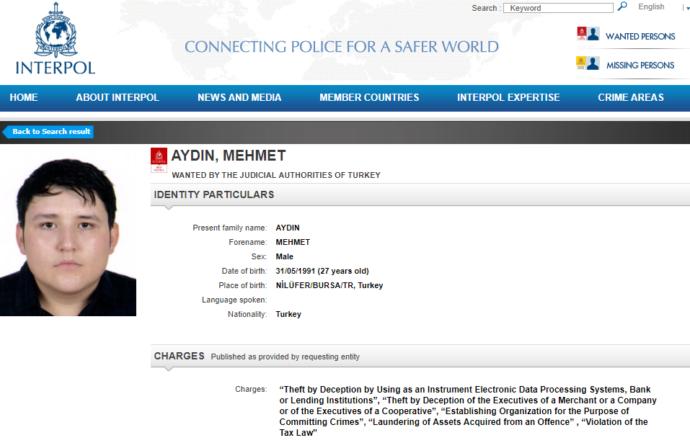Focus the Keyword search field

click(558, 8)
